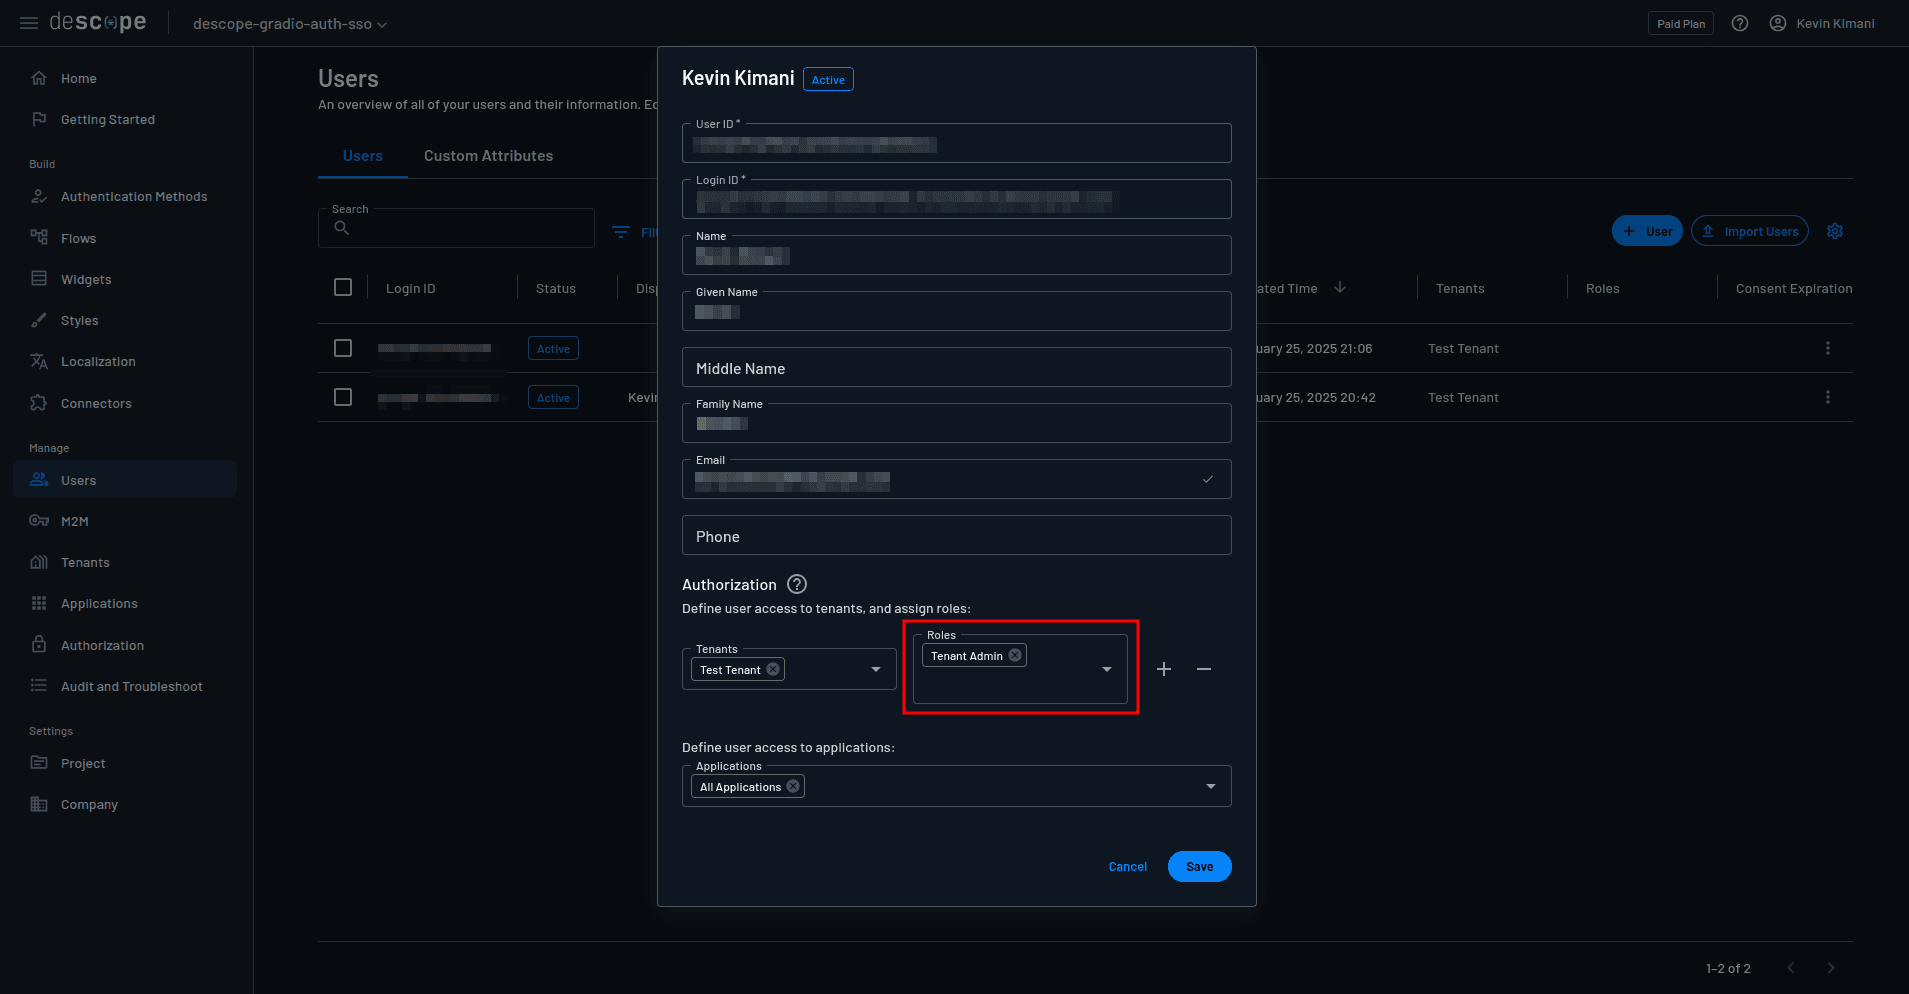Click into the Phone input field
1909x994 pixels.
point(956,536)
